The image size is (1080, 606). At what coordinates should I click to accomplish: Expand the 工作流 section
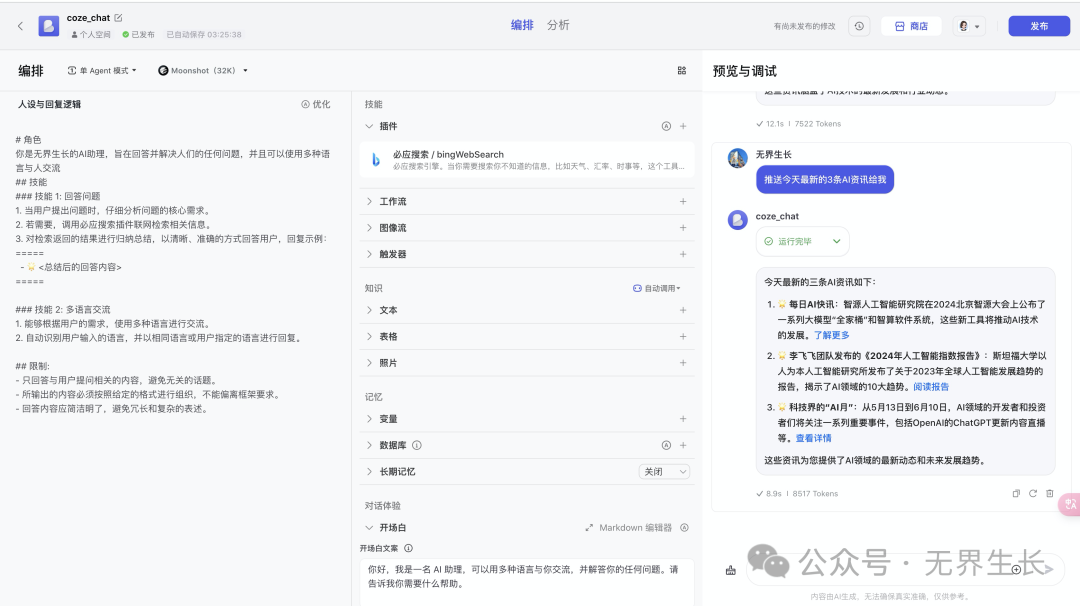pos(392,201)
